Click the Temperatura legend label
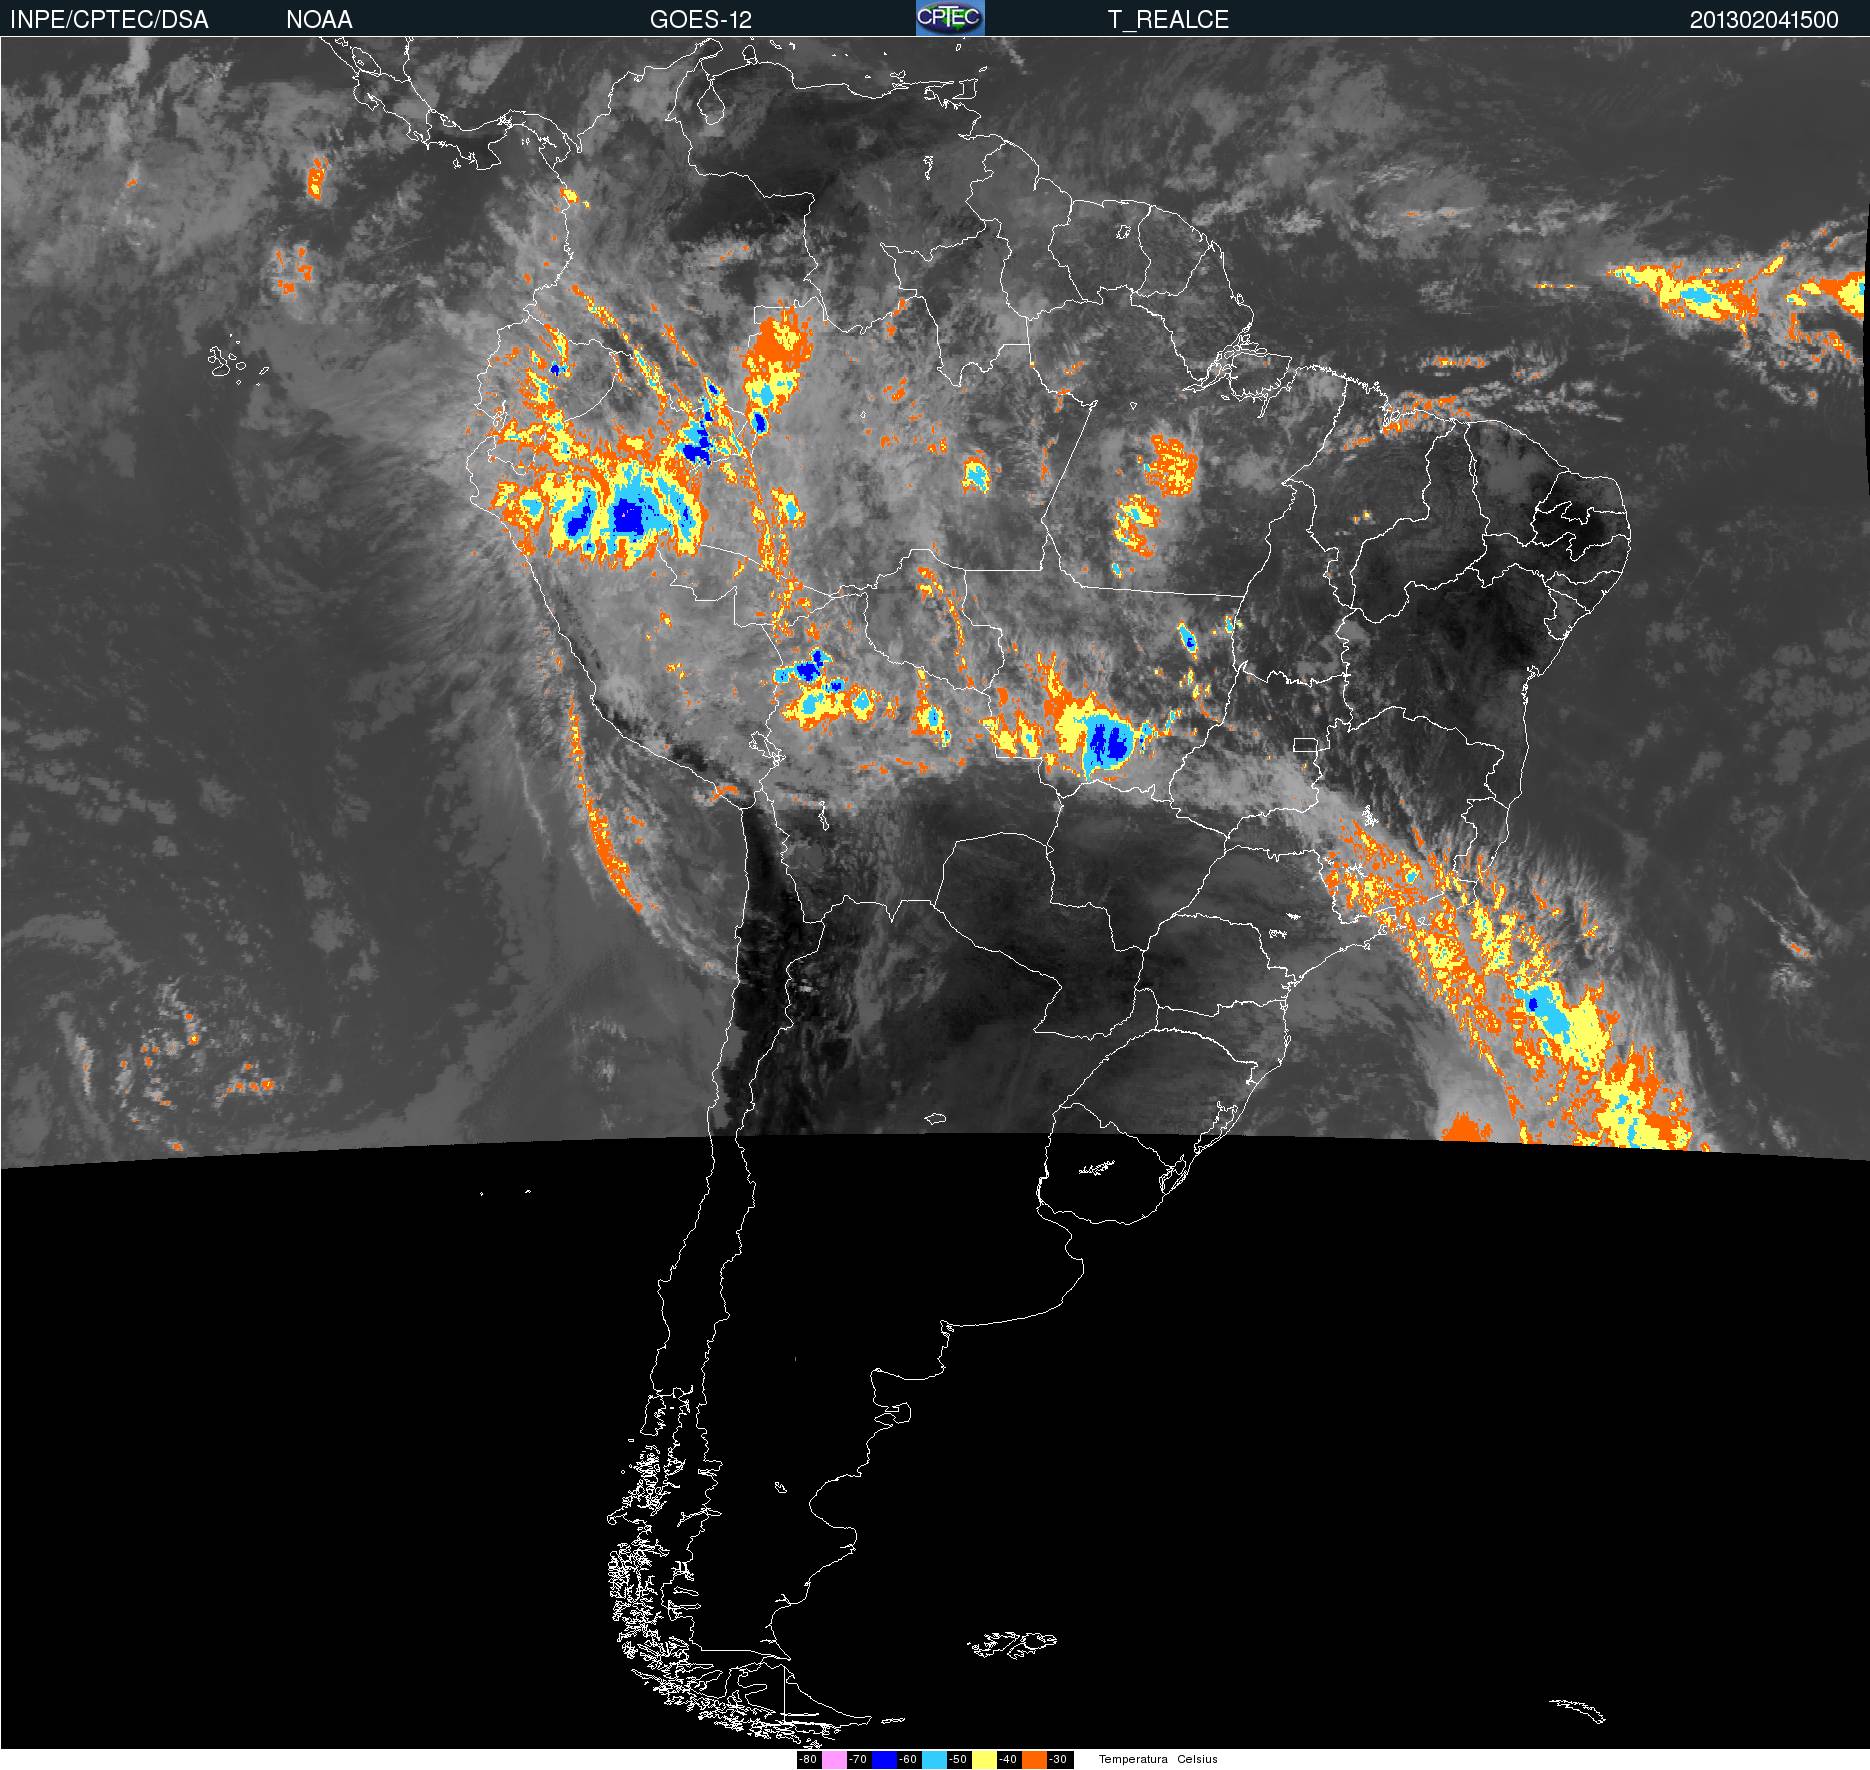This screenshot has height=1770, width=1870. (1133, 1760)
